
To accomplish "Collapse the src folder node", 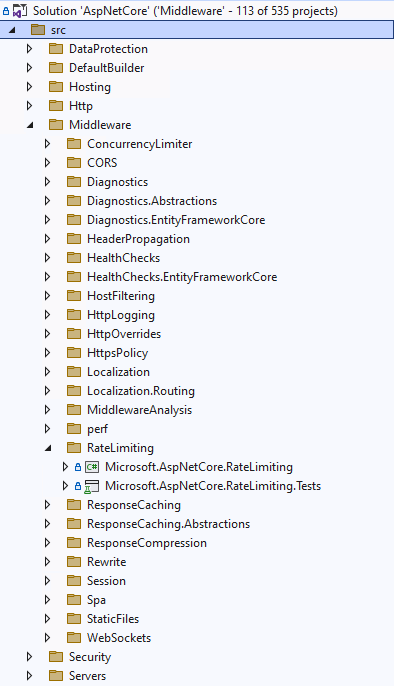I will [12, 30].
